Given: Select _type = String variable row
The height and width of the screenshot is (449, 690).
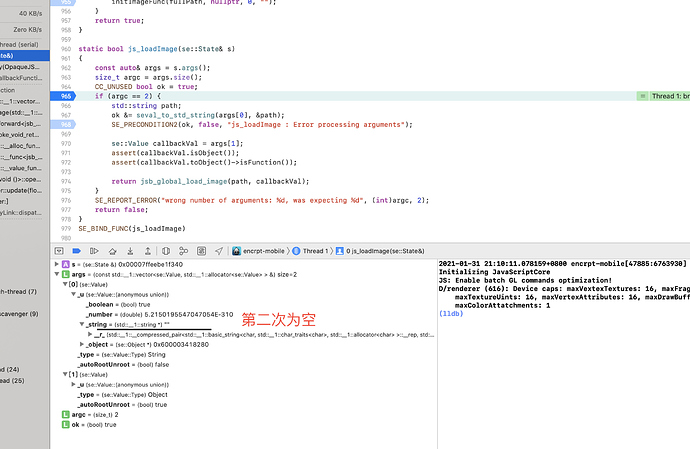Looking at the screenshot, I should click(121, 354).
